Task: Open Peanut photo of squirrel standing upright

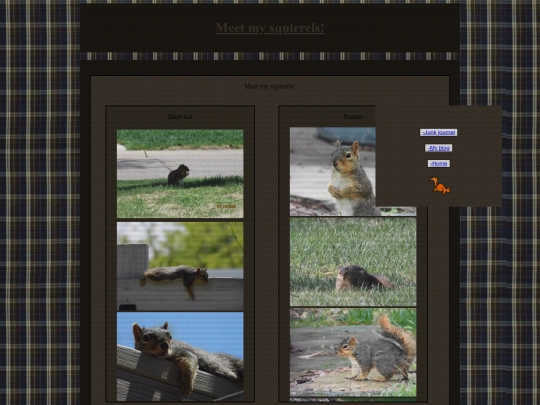Action: pos(333,172)
